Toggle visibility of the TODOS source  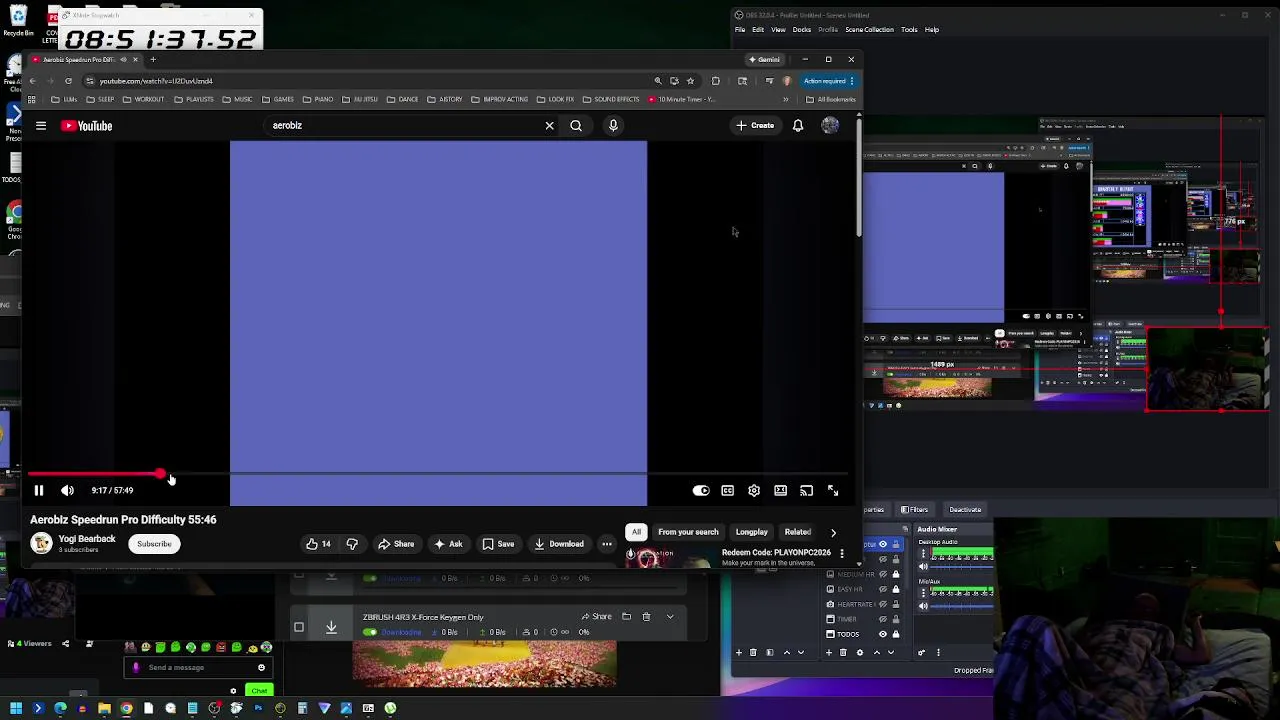point(882,634)
